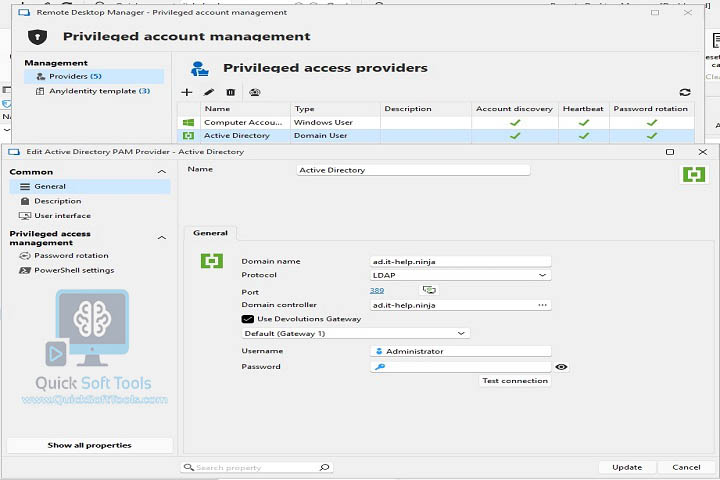Click the Privileged access providers header icon
Image resolution: width=720 pixels, height=480 pixels.
click(199, 68)
